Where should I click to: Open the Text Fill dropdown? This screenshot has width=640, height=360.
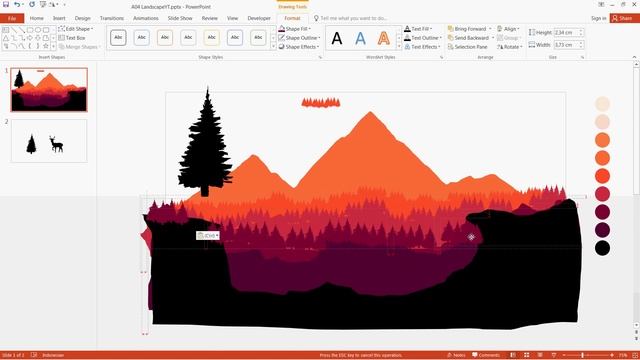point(418,29)
